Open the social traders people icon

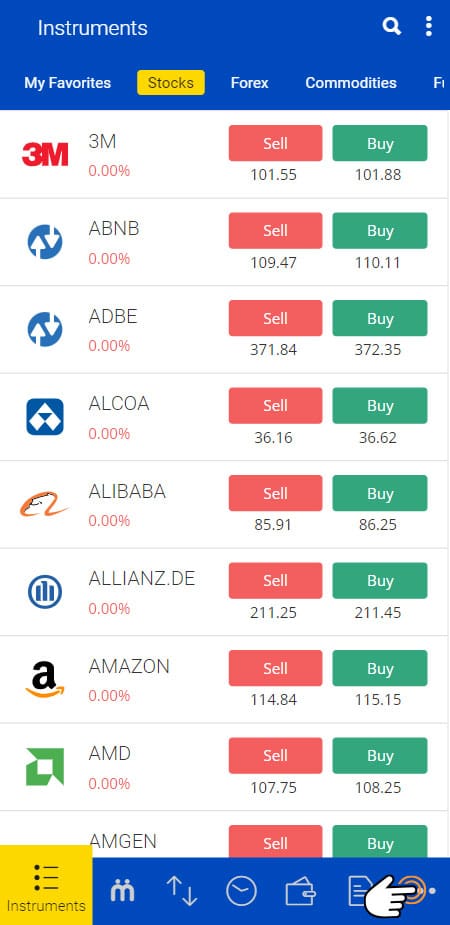tap(122, 890)
